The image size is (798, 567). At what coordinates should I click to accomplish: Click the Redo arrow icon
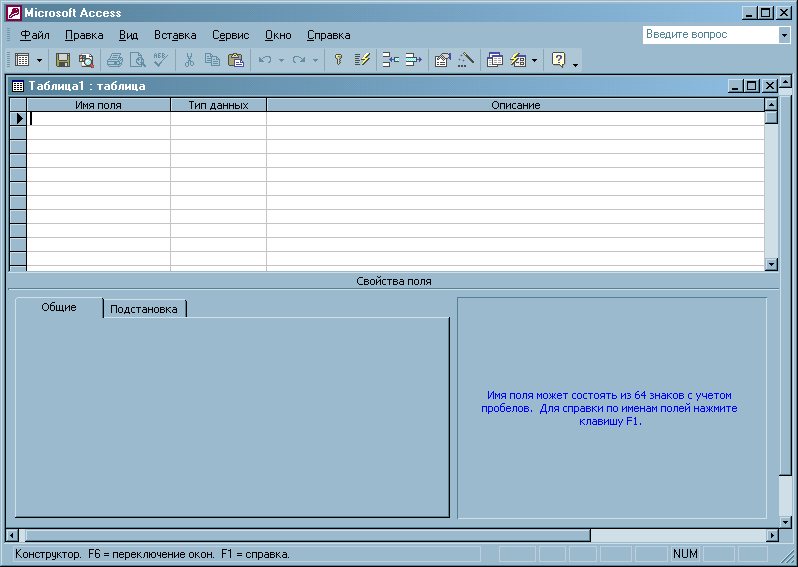tap(299, 60)
